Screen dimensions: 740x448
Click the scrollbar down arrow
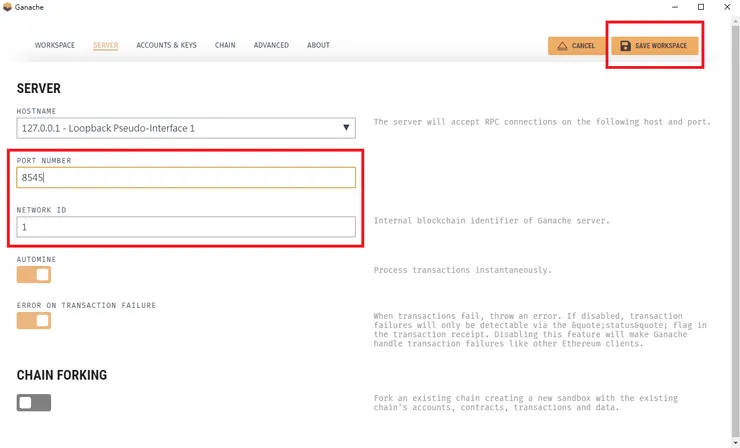(x=736, y=443)
